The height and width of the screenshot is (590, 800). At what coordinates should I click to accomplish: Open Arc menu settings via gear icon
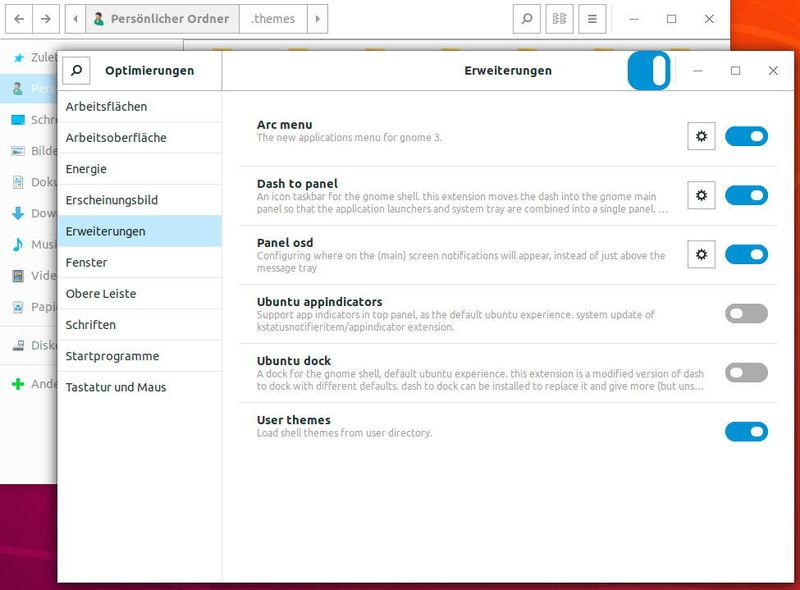click(701, 136)
